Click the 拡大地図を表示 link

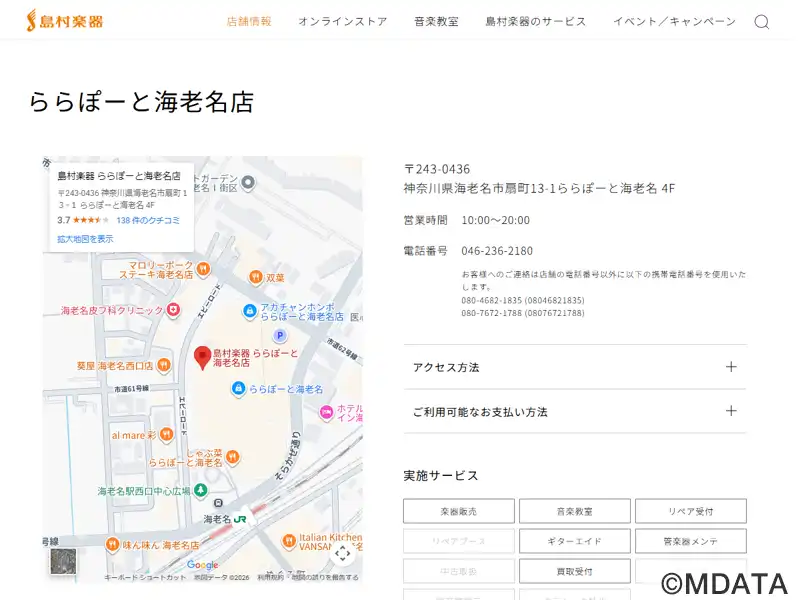pos(85,239)
